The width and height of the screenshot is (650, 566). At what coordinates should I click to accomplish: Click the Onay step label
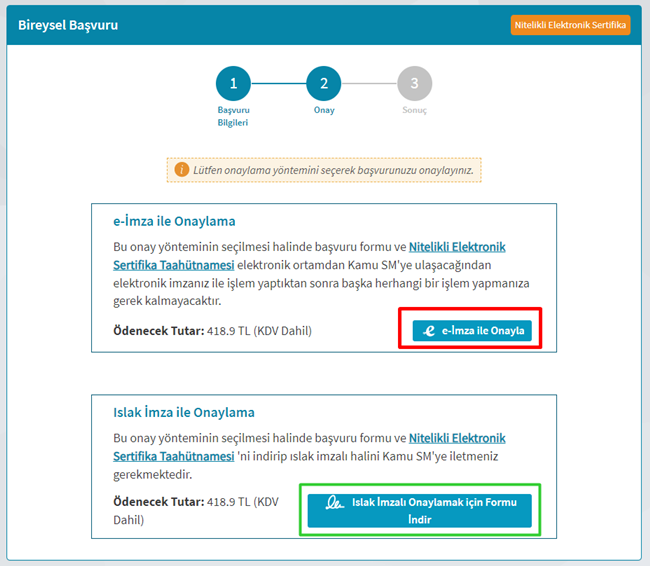click(x=324, y=110)
